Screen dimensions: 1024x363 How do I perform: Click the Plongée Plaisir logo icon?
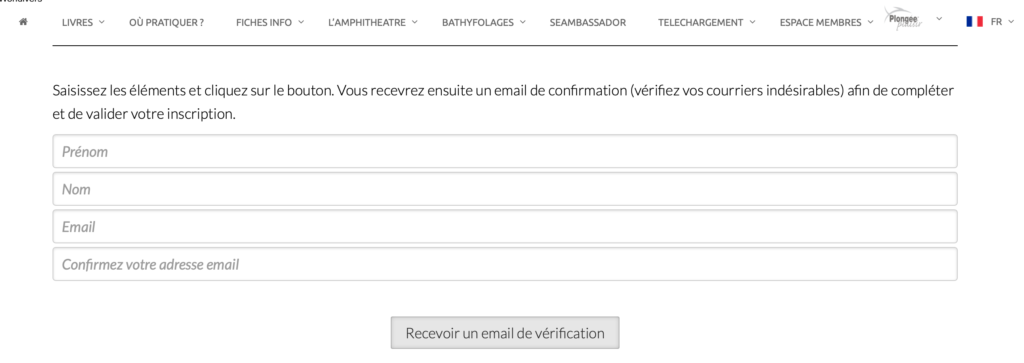tap(904, 20)
